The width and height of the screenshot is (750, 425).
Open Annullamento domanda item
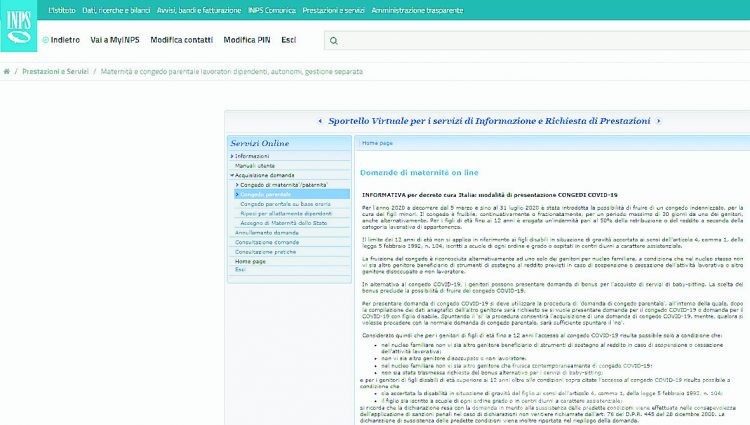267,233
